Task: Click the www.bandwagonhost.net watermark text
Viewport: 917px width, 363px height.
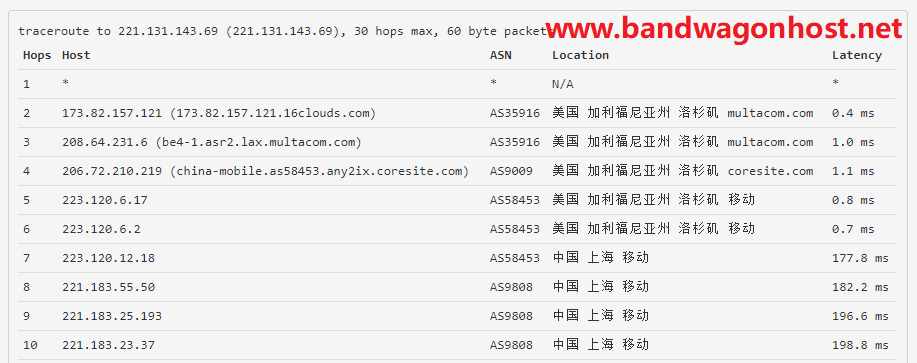Action: pyautogui.click(x=725, y=29)
